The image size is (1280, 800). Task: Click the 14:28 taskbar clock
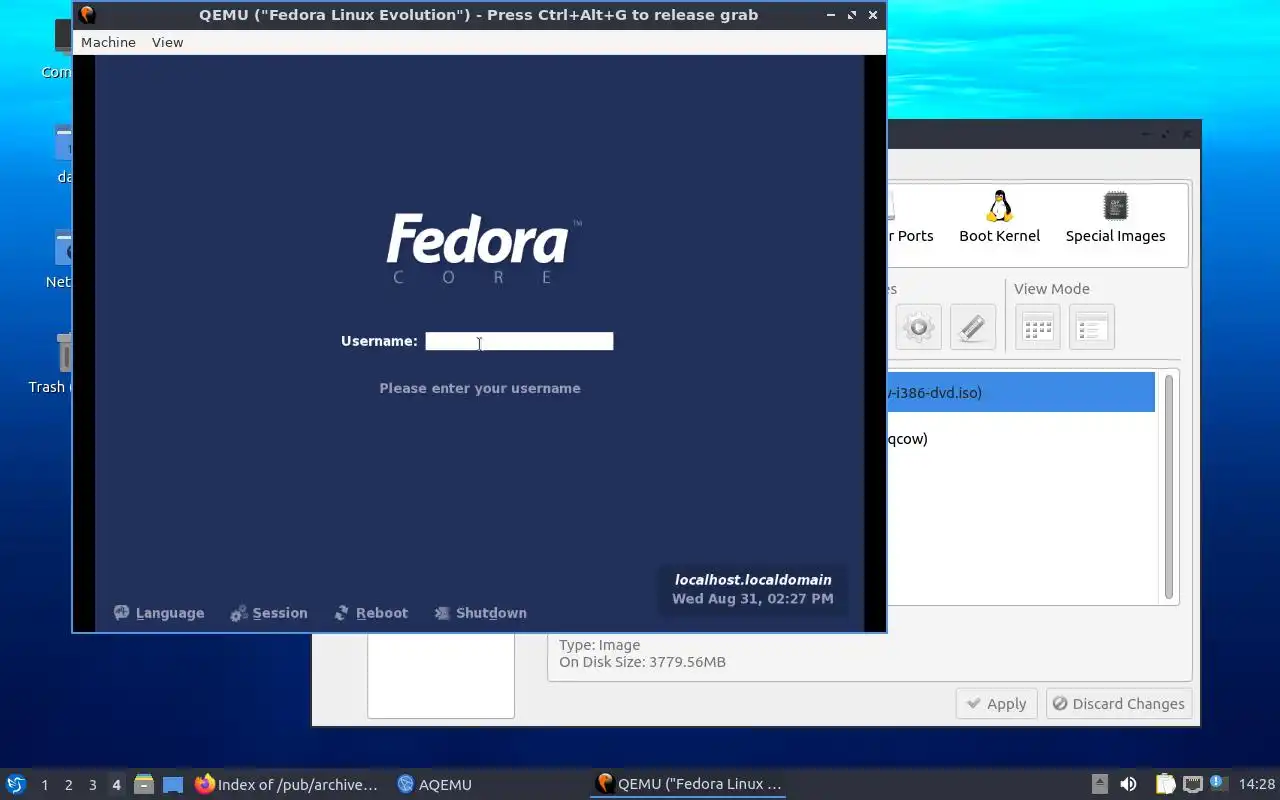pos(1257,785)
